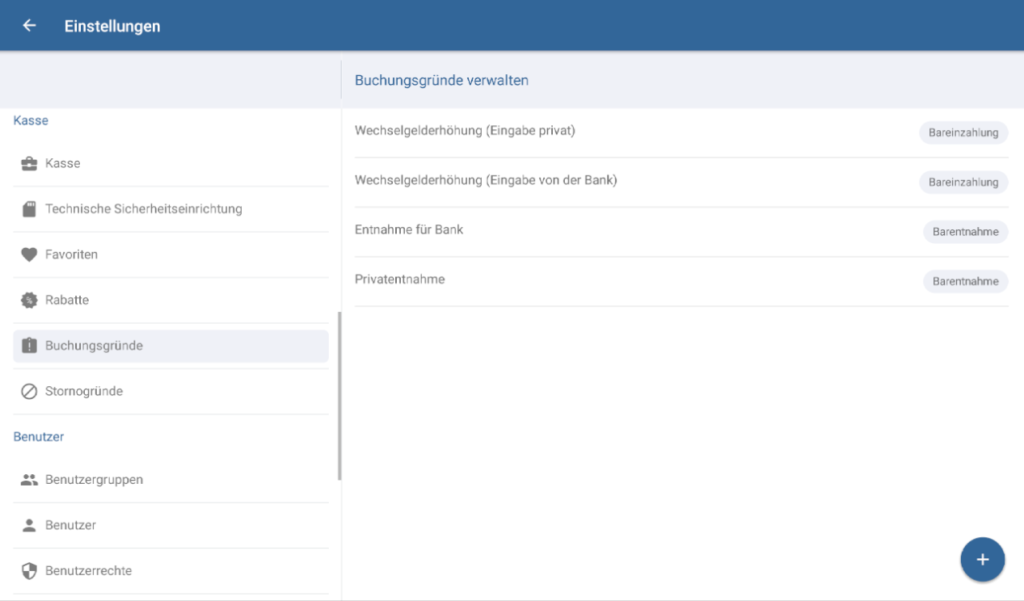Click the Stornogründe prohibited-circle icon
Viewport: 1024px width, 601px height.
point(29,391)
